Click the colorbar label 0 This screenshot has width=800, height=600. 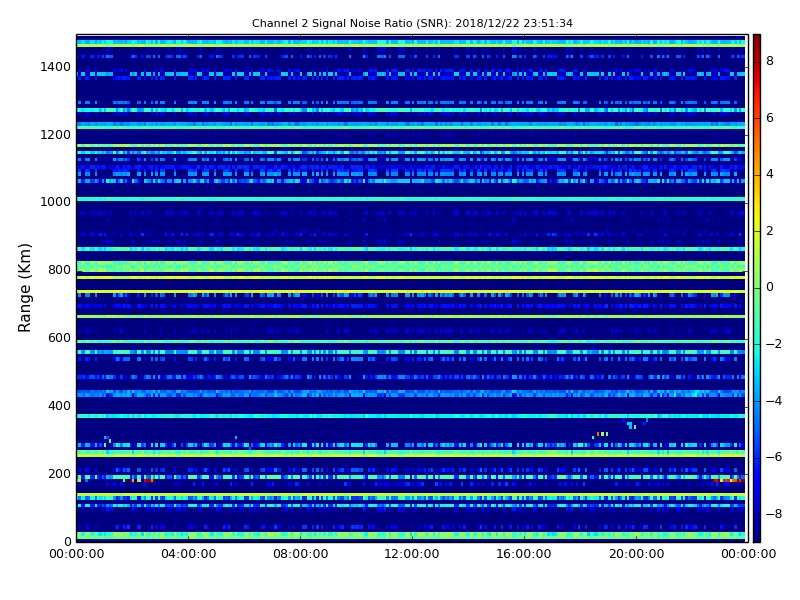tap(770, 287)
